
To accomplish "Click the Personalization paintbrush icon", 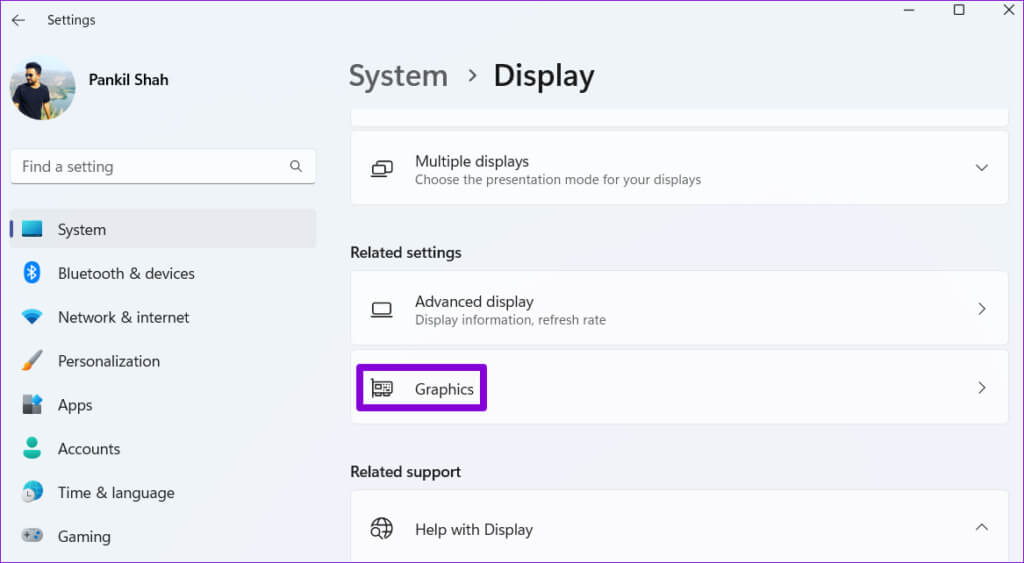I will point(32,361).
